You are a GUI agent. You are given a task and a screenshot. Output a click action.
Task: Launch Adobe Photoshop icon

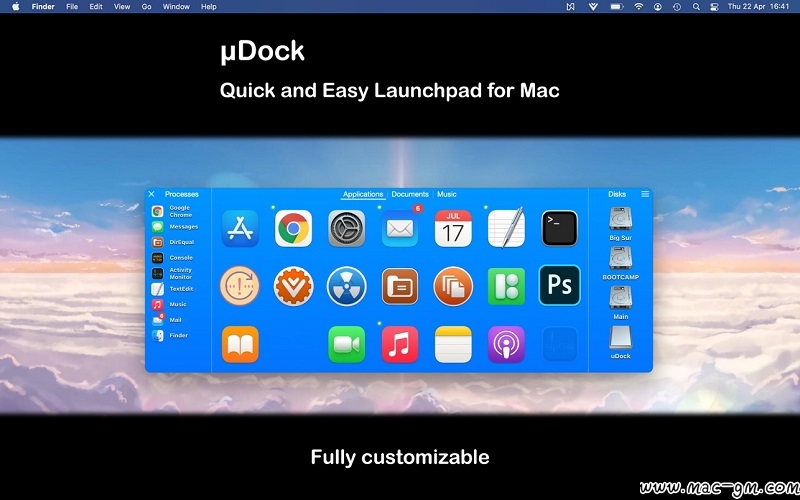coord(560,285)
